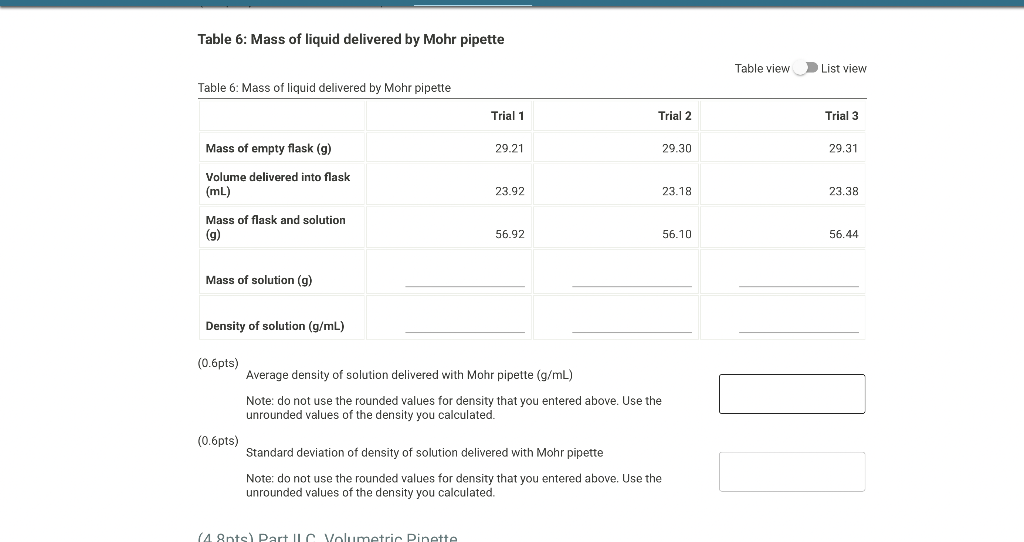The height and width of the screenshot is (542, 1024).
Task: Click the value 29.30 in empty flask row
Action: (677, 148)
